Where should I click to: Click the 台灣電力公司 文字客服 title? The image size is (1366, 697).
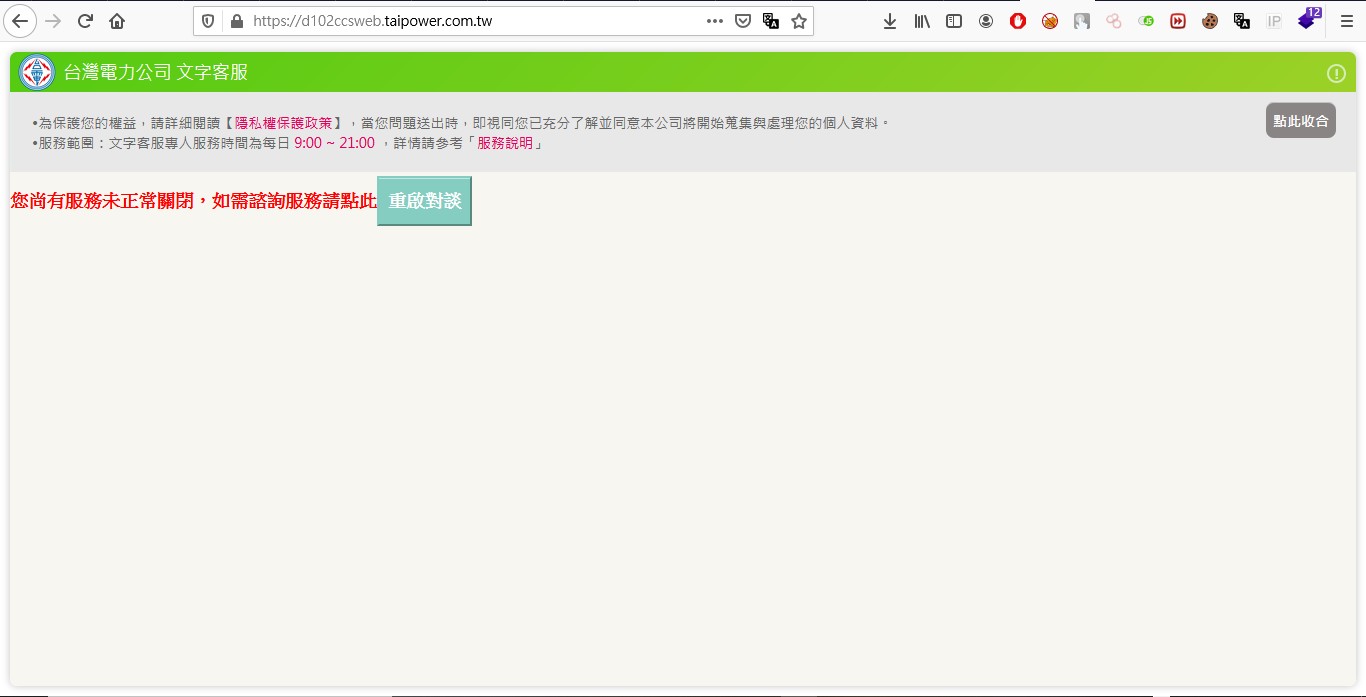[x=156, y=72]
